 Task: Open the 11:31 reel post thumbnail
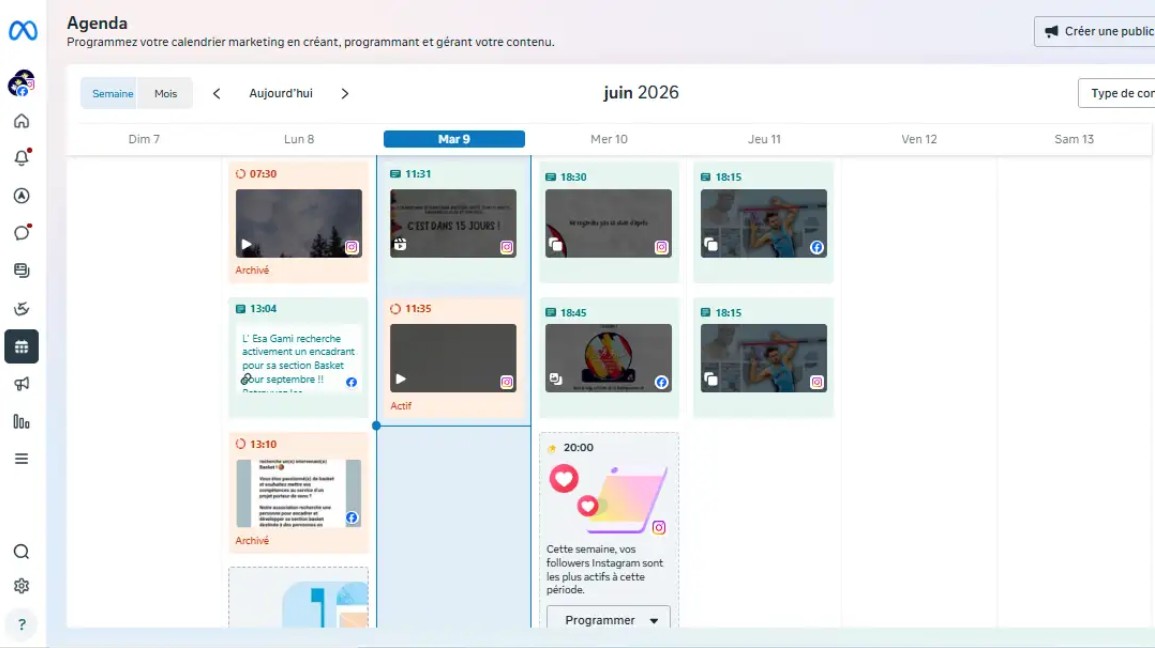pyautogui.click(x=453, y=223)
